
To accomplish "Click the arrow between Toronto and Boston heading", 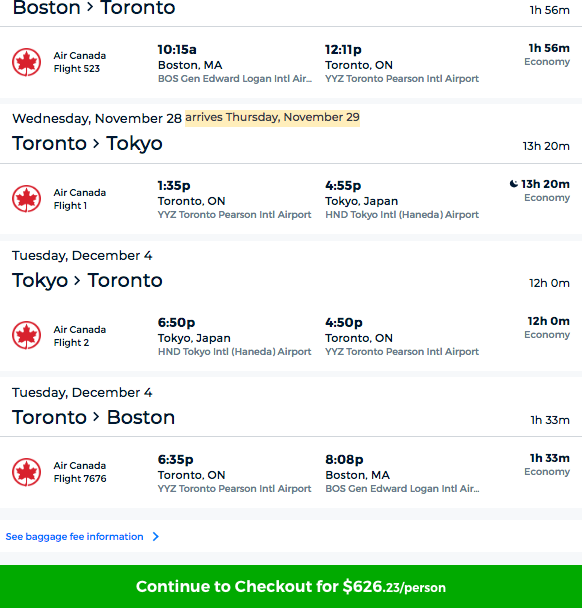I will (x=96, y=418).
